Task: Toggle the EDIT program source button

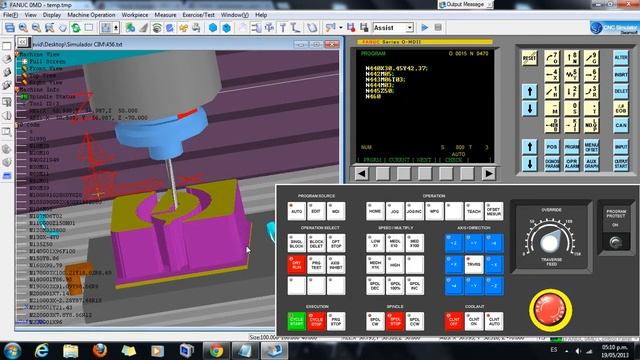Action: click(316, 211)
